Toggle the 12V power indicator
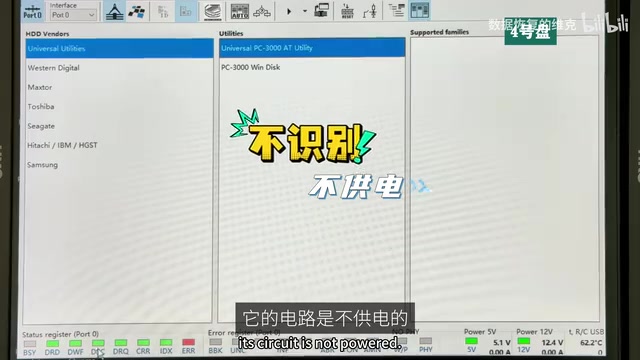This screenshot has width=640, height=360. point(524,341)
